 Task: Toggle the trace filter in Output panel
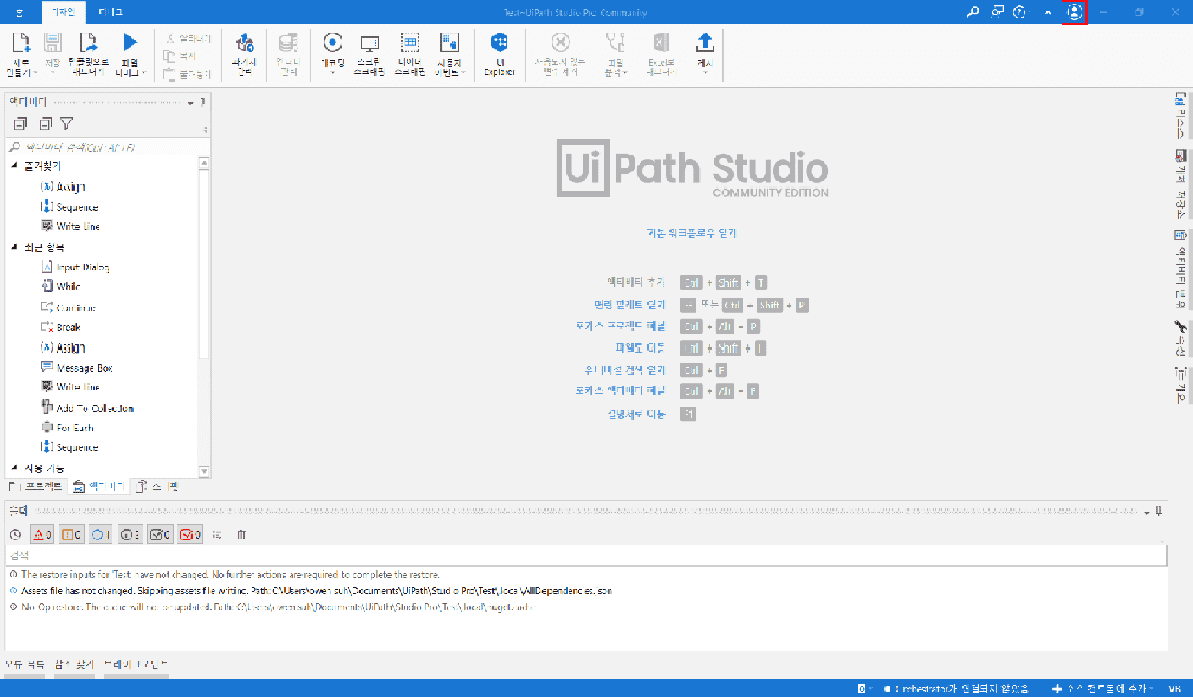[x=130, y=535]
